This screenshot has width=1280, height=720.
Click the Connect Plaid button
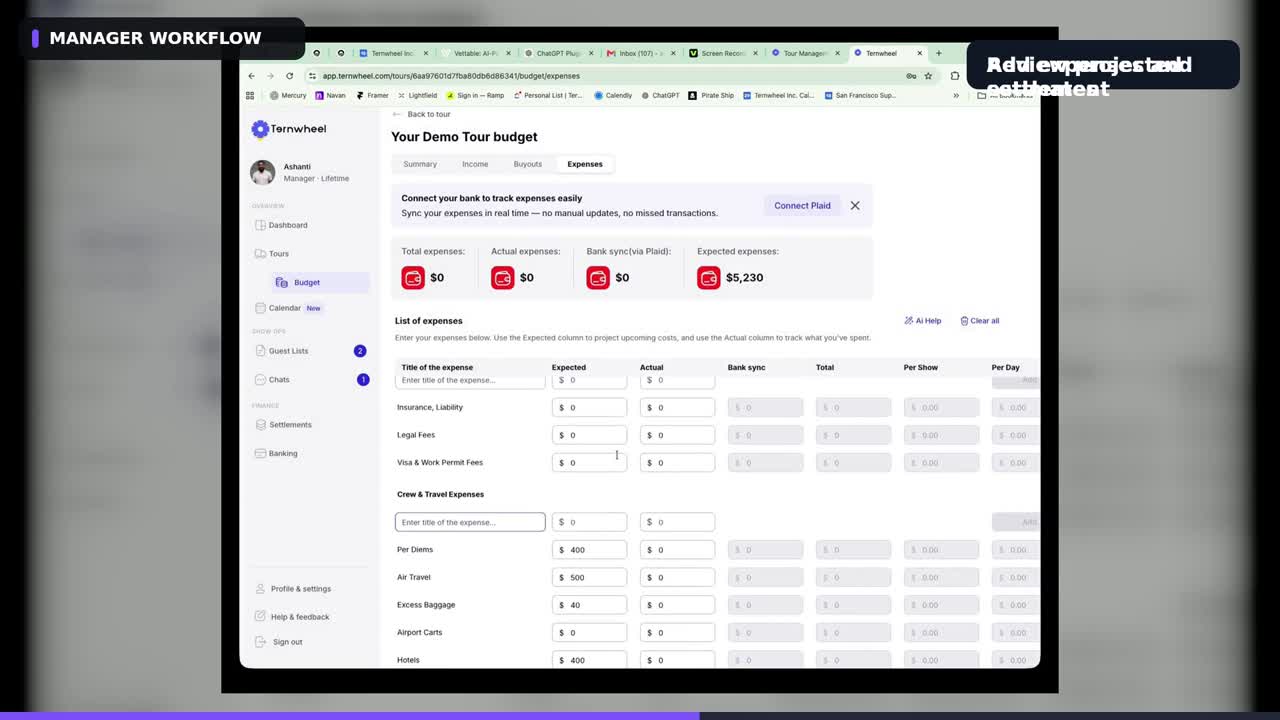click(x=802, y=206)
